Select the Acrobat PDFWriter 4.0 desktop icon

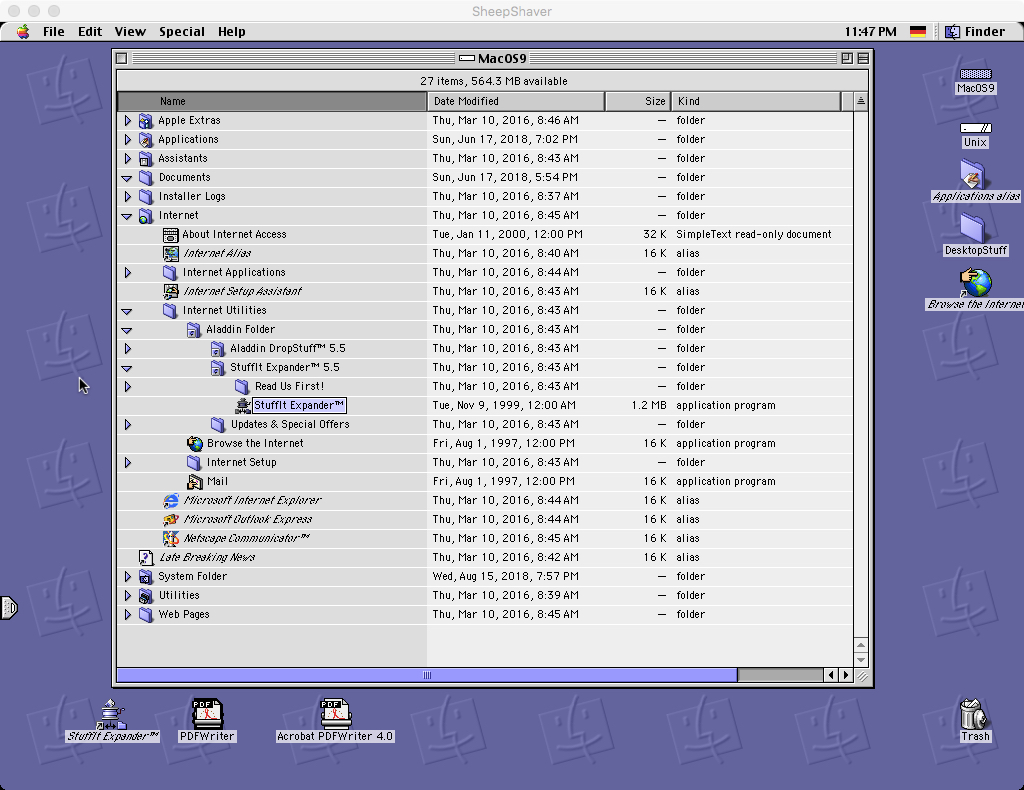point(335,714)
